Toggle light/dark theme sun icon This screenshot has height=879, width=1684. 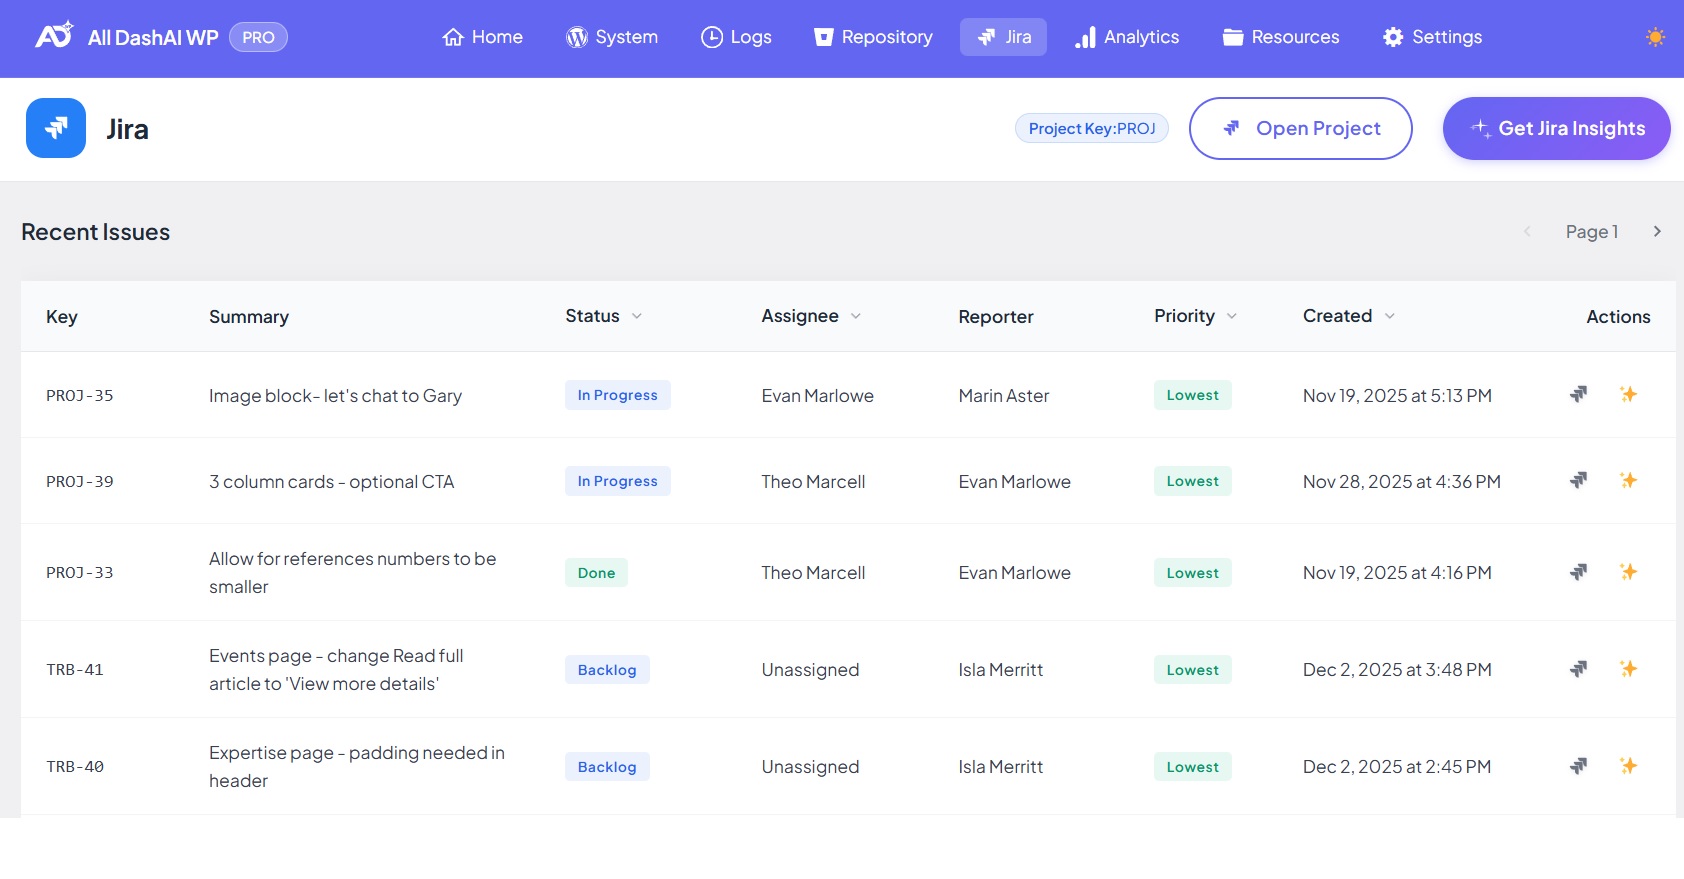(1655, 37)
